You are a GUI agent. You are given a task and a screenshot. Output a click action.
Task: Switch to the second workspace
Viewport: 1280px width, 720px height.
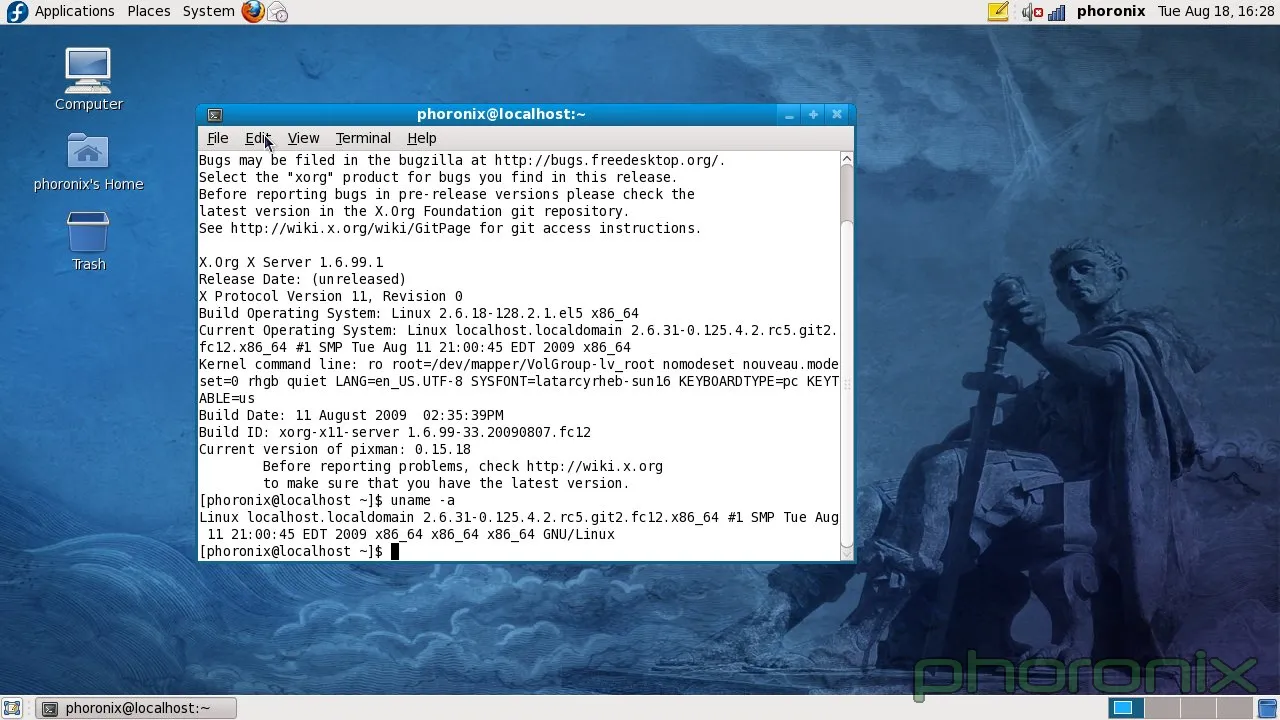click(1160, 708)
